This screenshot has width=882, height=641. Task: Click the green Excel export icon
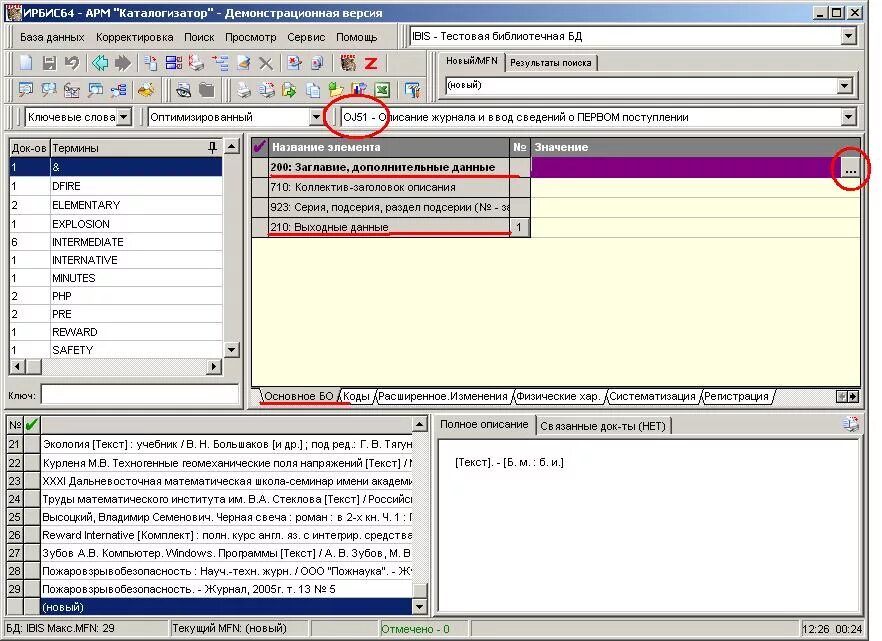click(x=382, y=89)
